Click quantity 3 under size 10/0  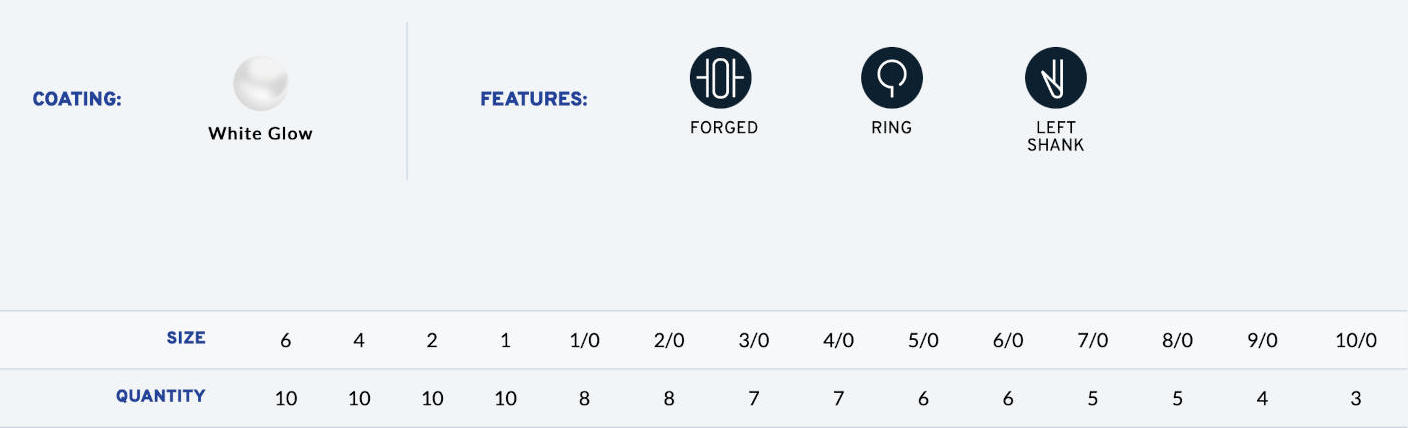pyautogui.click(x=1356, y=398)
